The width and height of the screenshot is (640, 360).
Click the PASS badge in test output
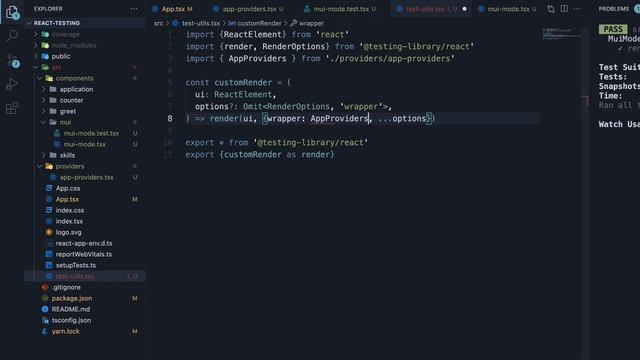pyautogui.click(x=613, y=29)
